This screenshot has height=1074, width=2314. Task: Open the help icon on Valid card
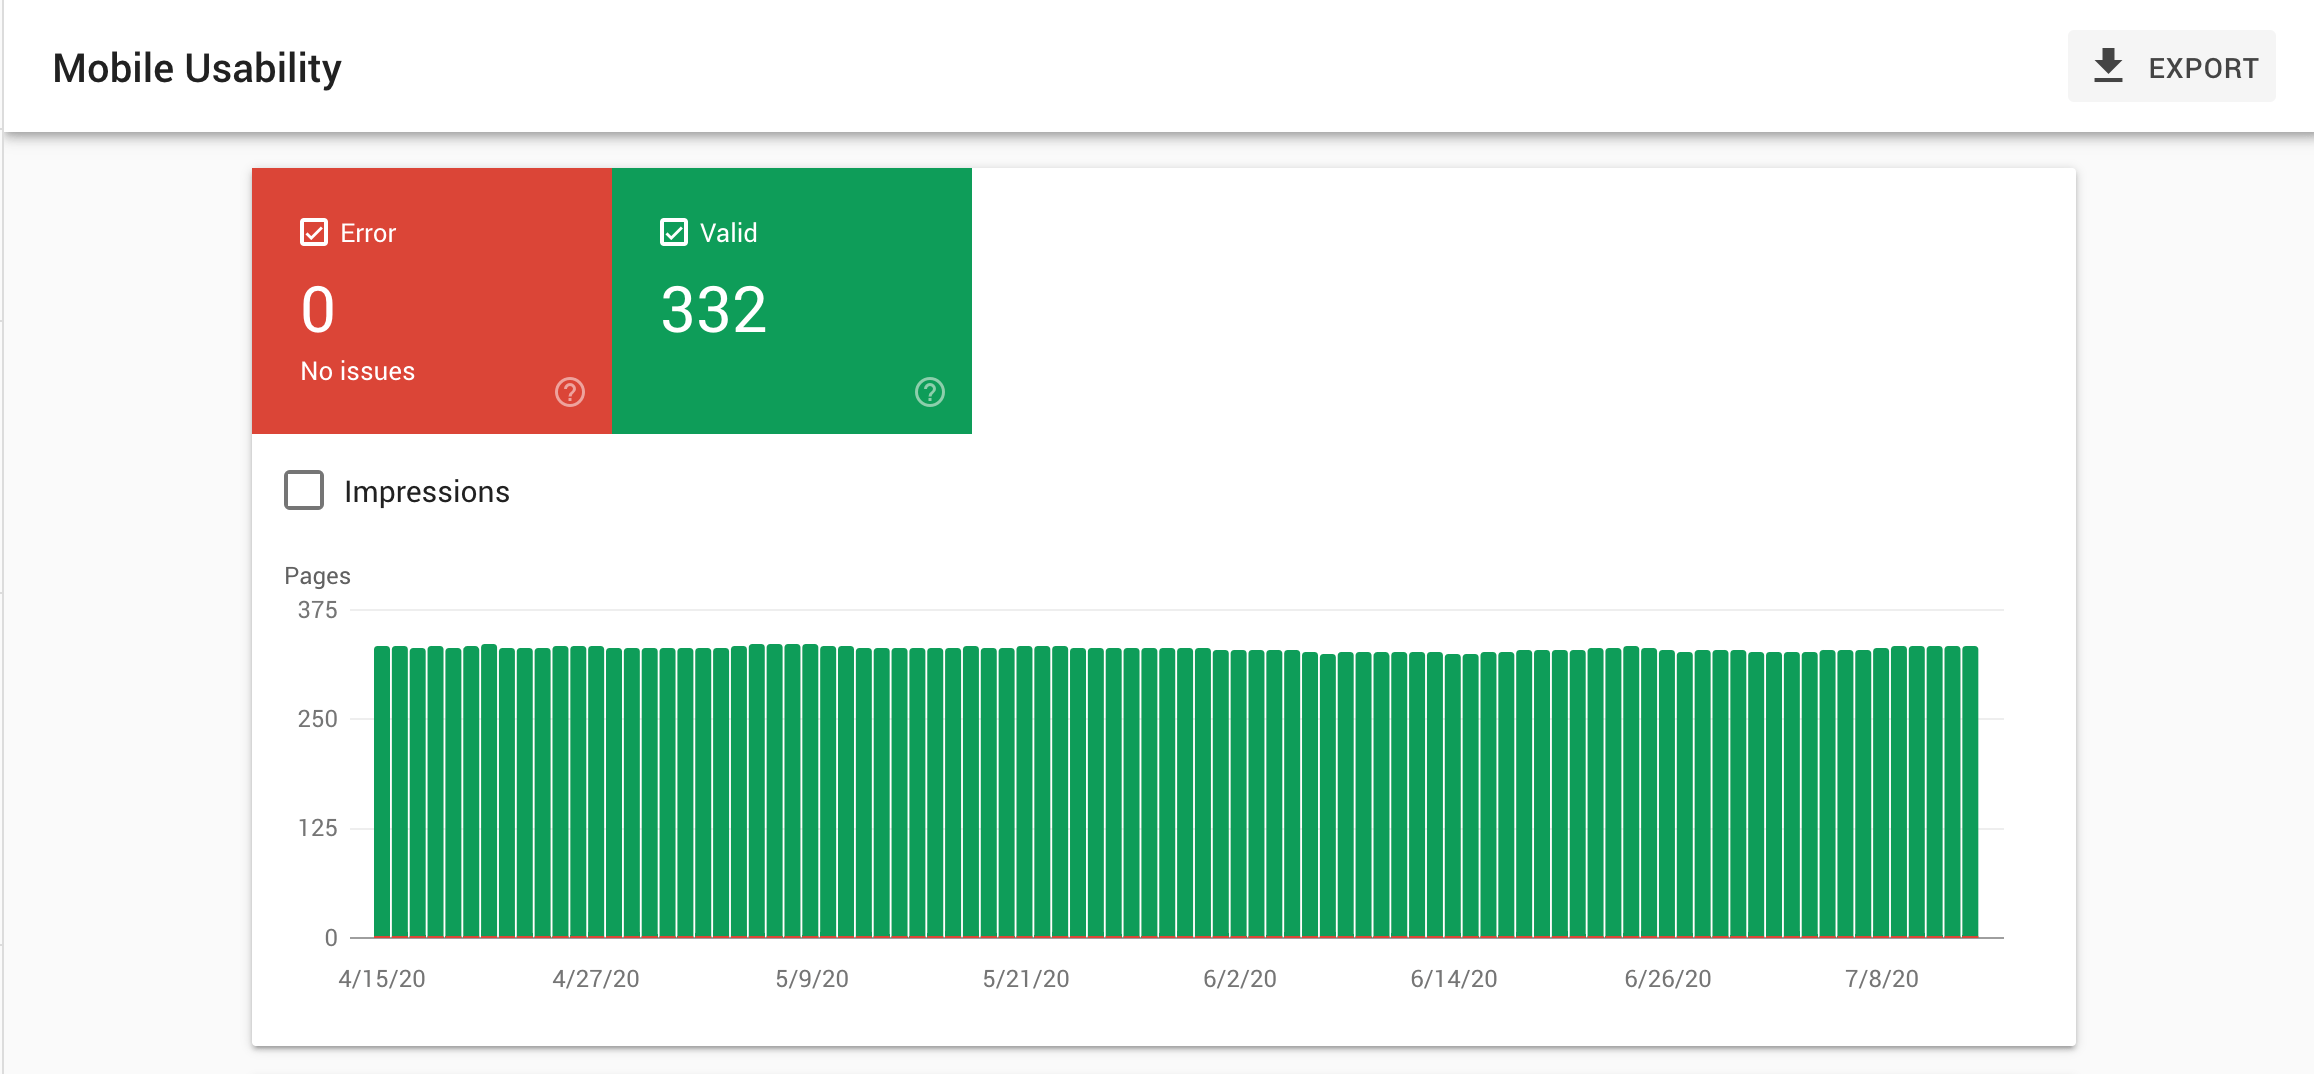(930, 392)
